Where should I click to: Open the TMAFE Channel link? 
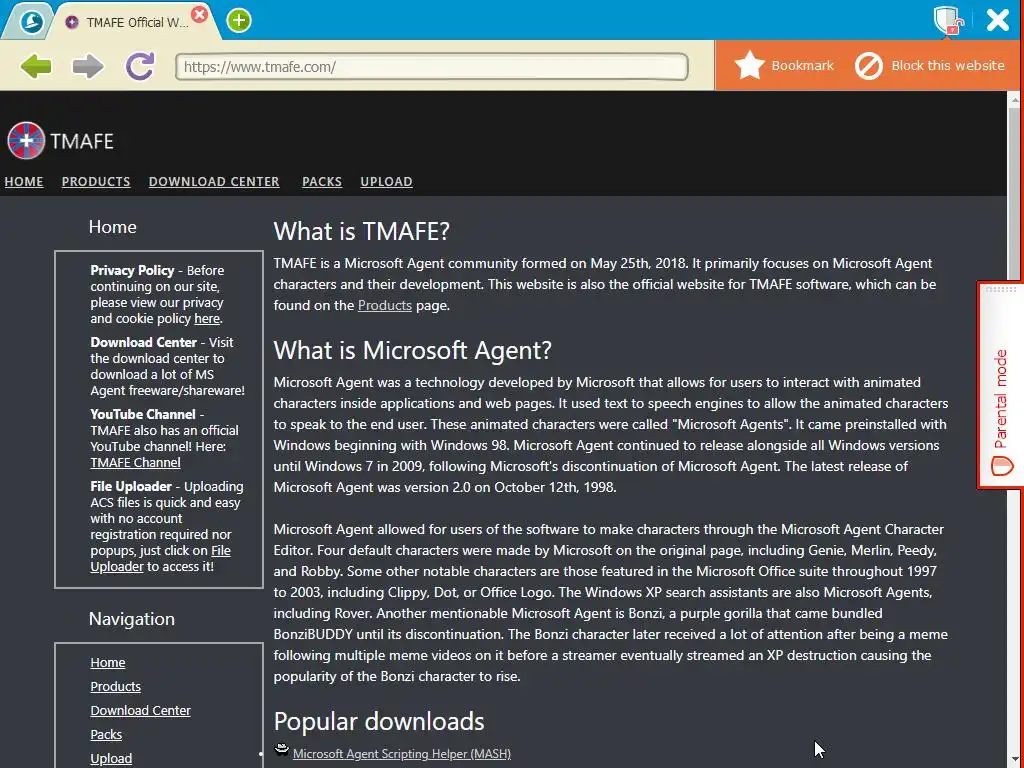tap(135, 462)
